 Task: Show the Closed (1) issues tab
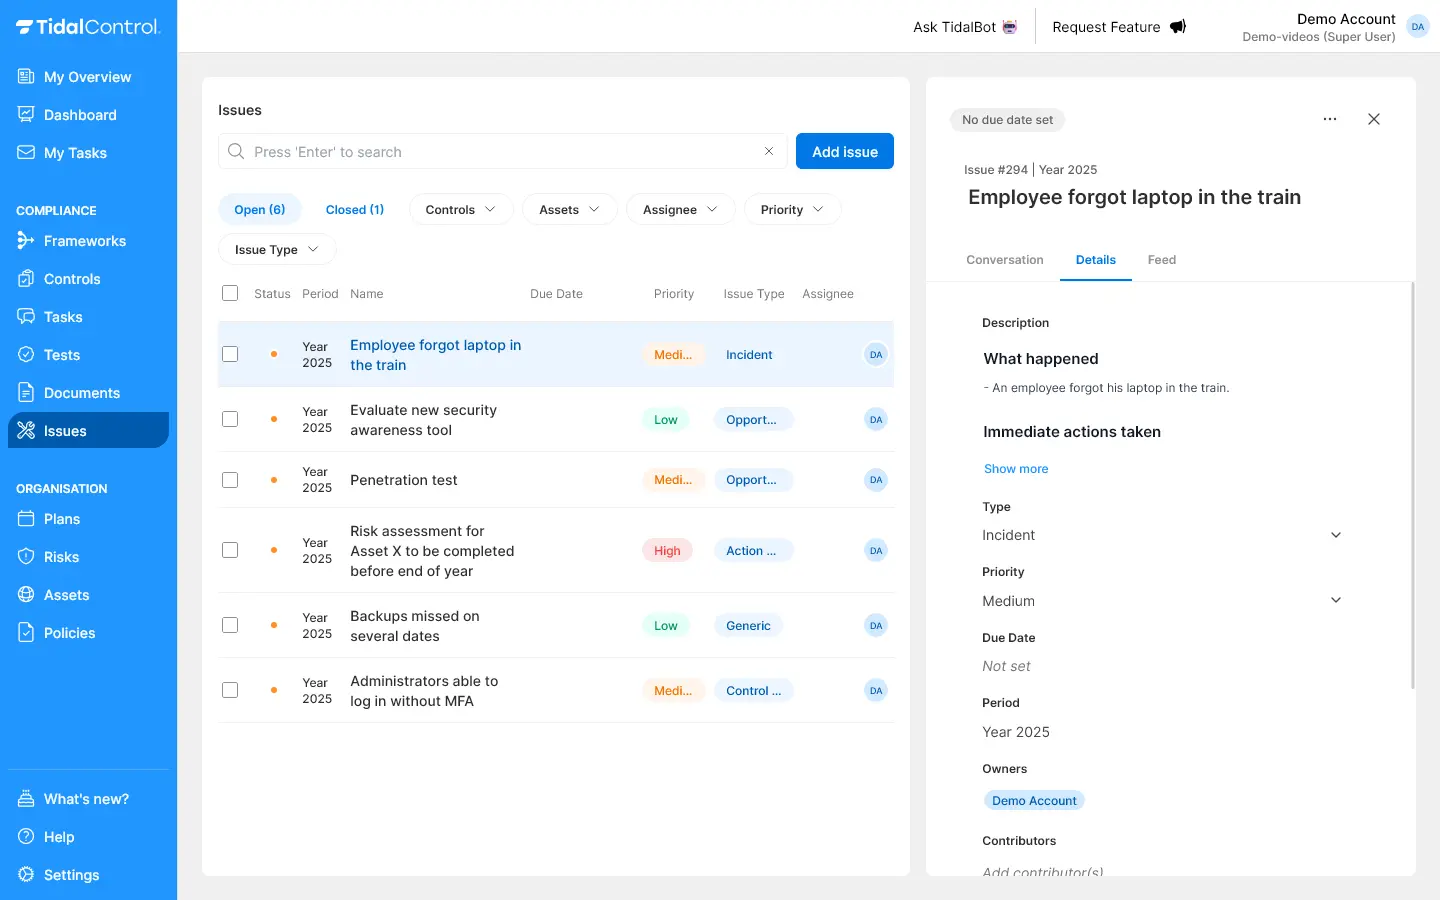[x=354, y=210]
